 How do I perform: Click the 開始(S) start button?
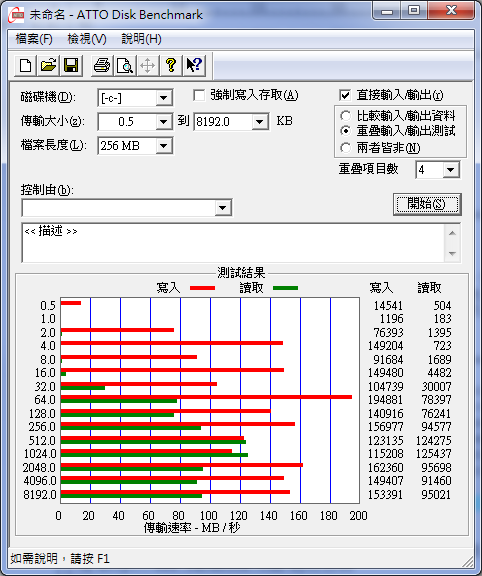(x=427, y=204)
